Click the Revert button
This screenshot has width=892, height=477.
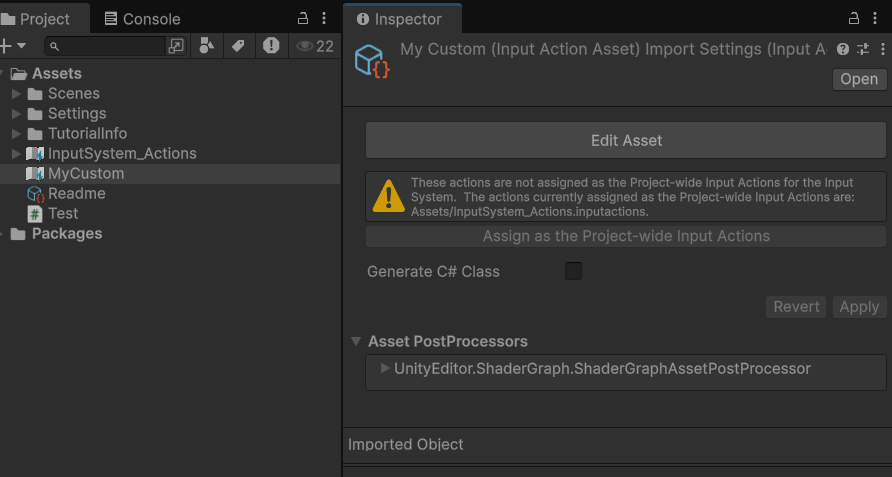point(796,307)
